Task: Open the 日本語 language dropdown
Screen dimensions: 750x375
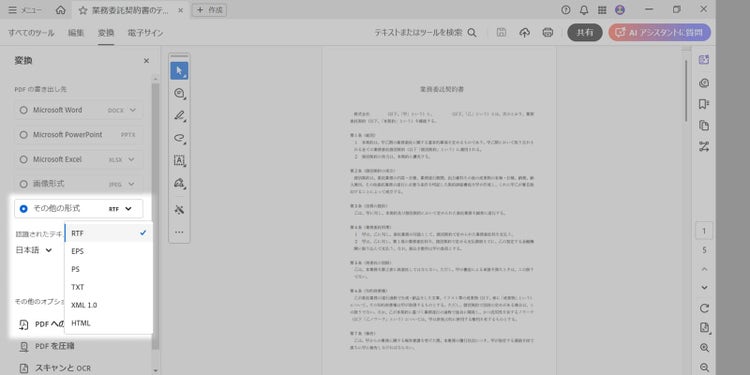Action: (34, 250)
